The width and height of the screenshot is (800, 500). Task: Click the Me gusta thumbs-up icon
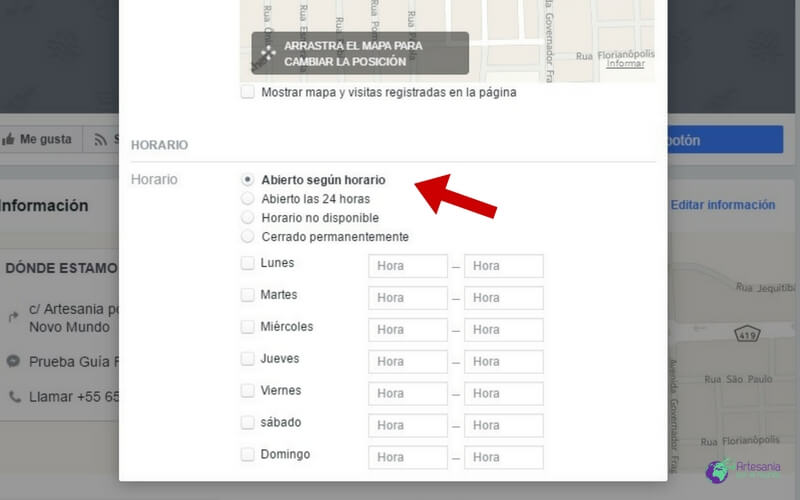coord(9,139)
